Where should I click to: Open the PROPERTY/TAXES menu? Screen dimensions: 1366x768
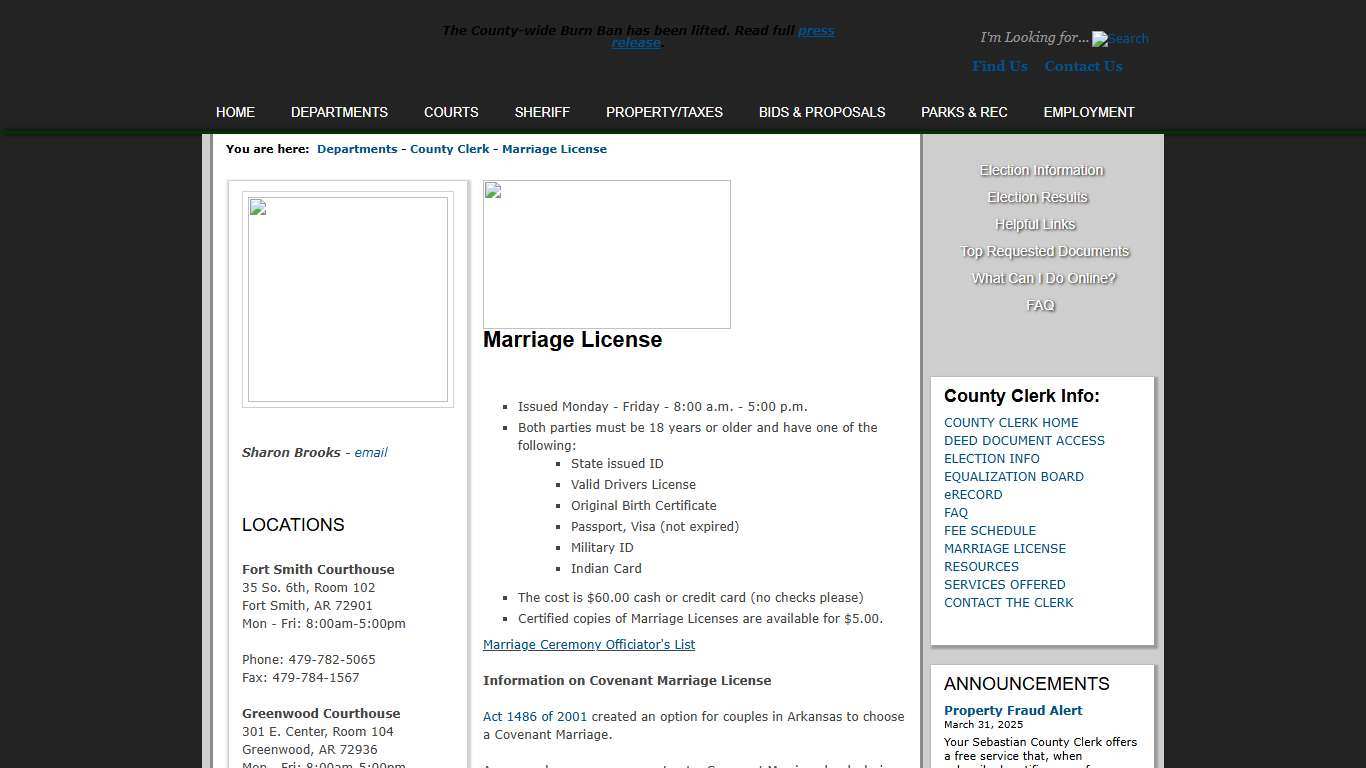(664, 112)
